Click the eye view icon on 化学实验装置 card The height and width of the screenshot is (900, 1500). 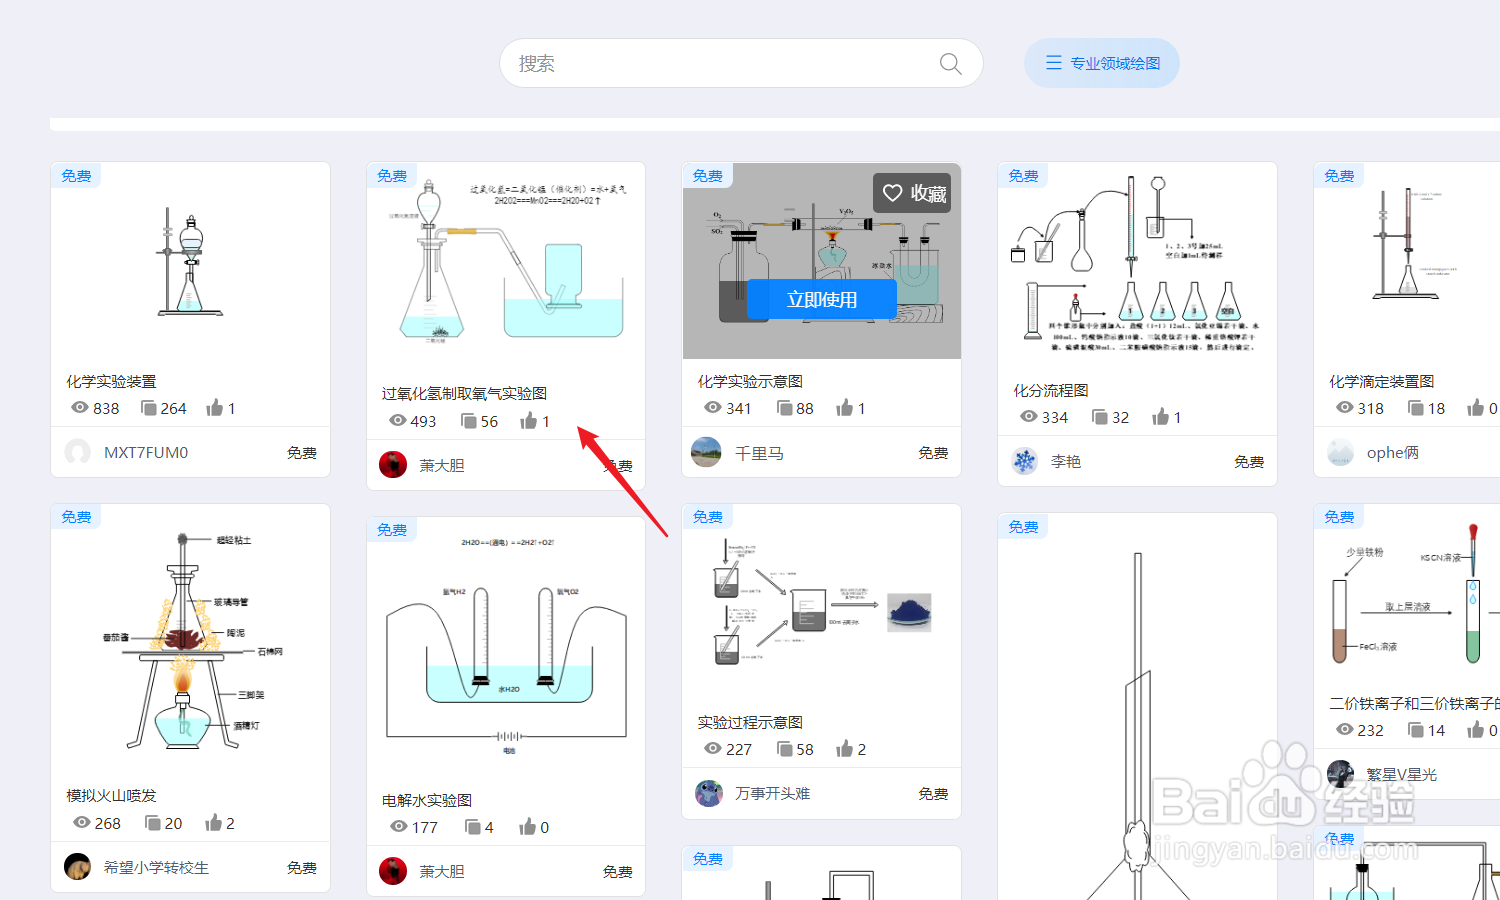pos(79,408)
